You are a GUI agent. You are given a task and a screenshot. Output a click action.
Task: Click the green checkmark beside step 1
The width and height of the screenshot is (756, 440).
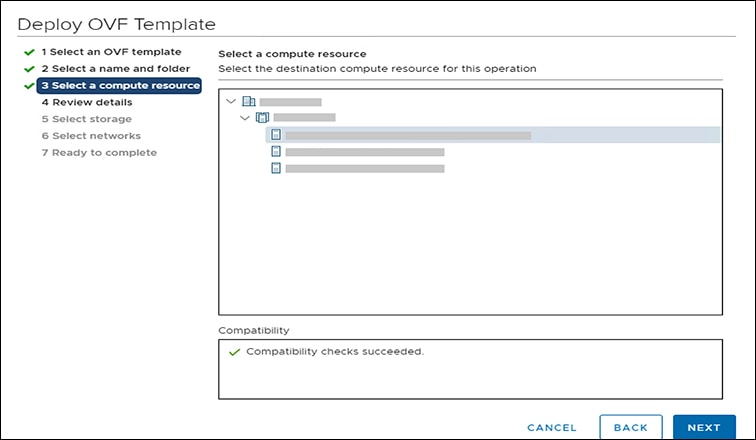click(x=29, y=52)
